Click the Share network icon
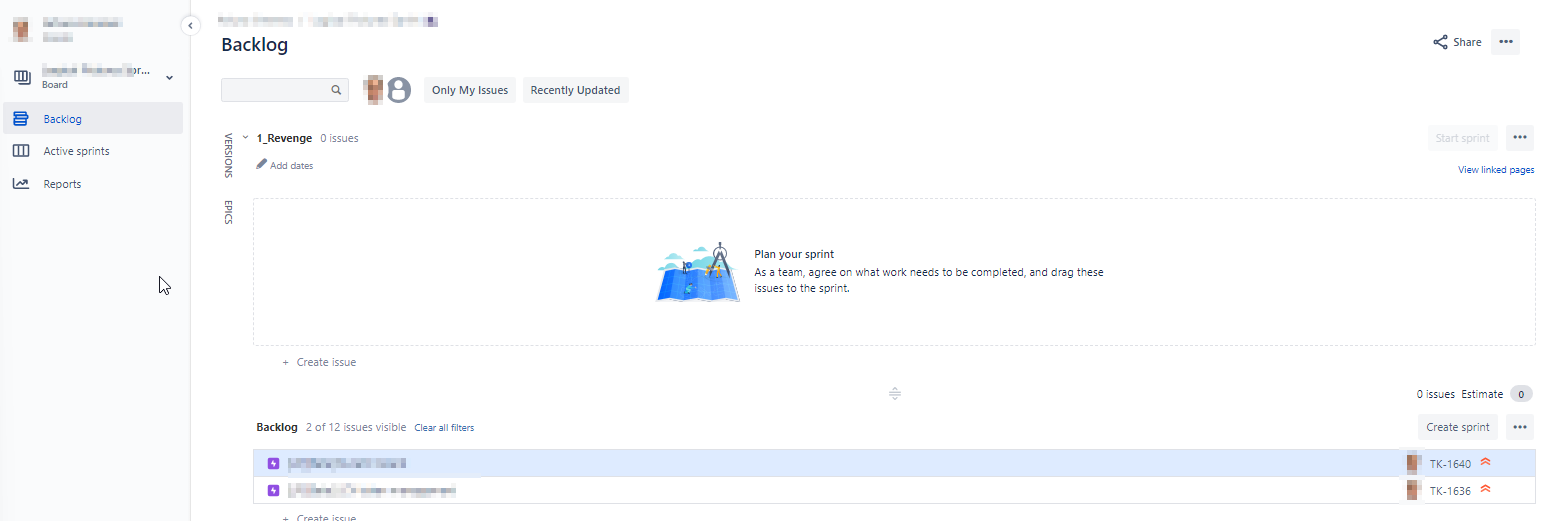The image size is (1544, 521). (x=1440, y=42)
